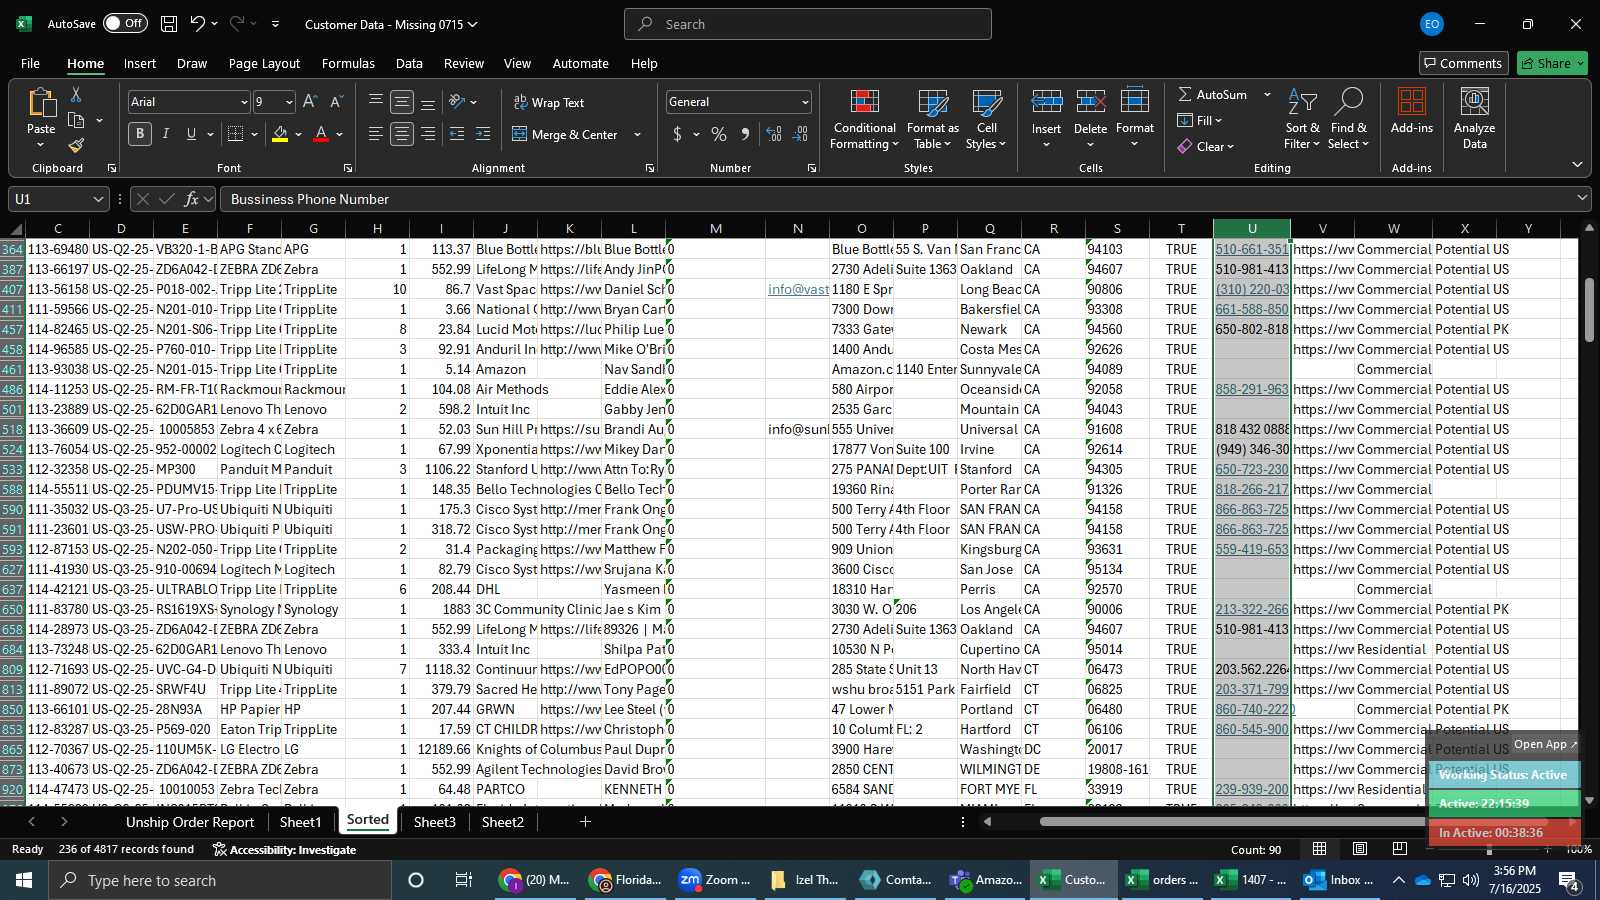
Task: Toggle AutoSave switch
Action: (x=125, y=23)
